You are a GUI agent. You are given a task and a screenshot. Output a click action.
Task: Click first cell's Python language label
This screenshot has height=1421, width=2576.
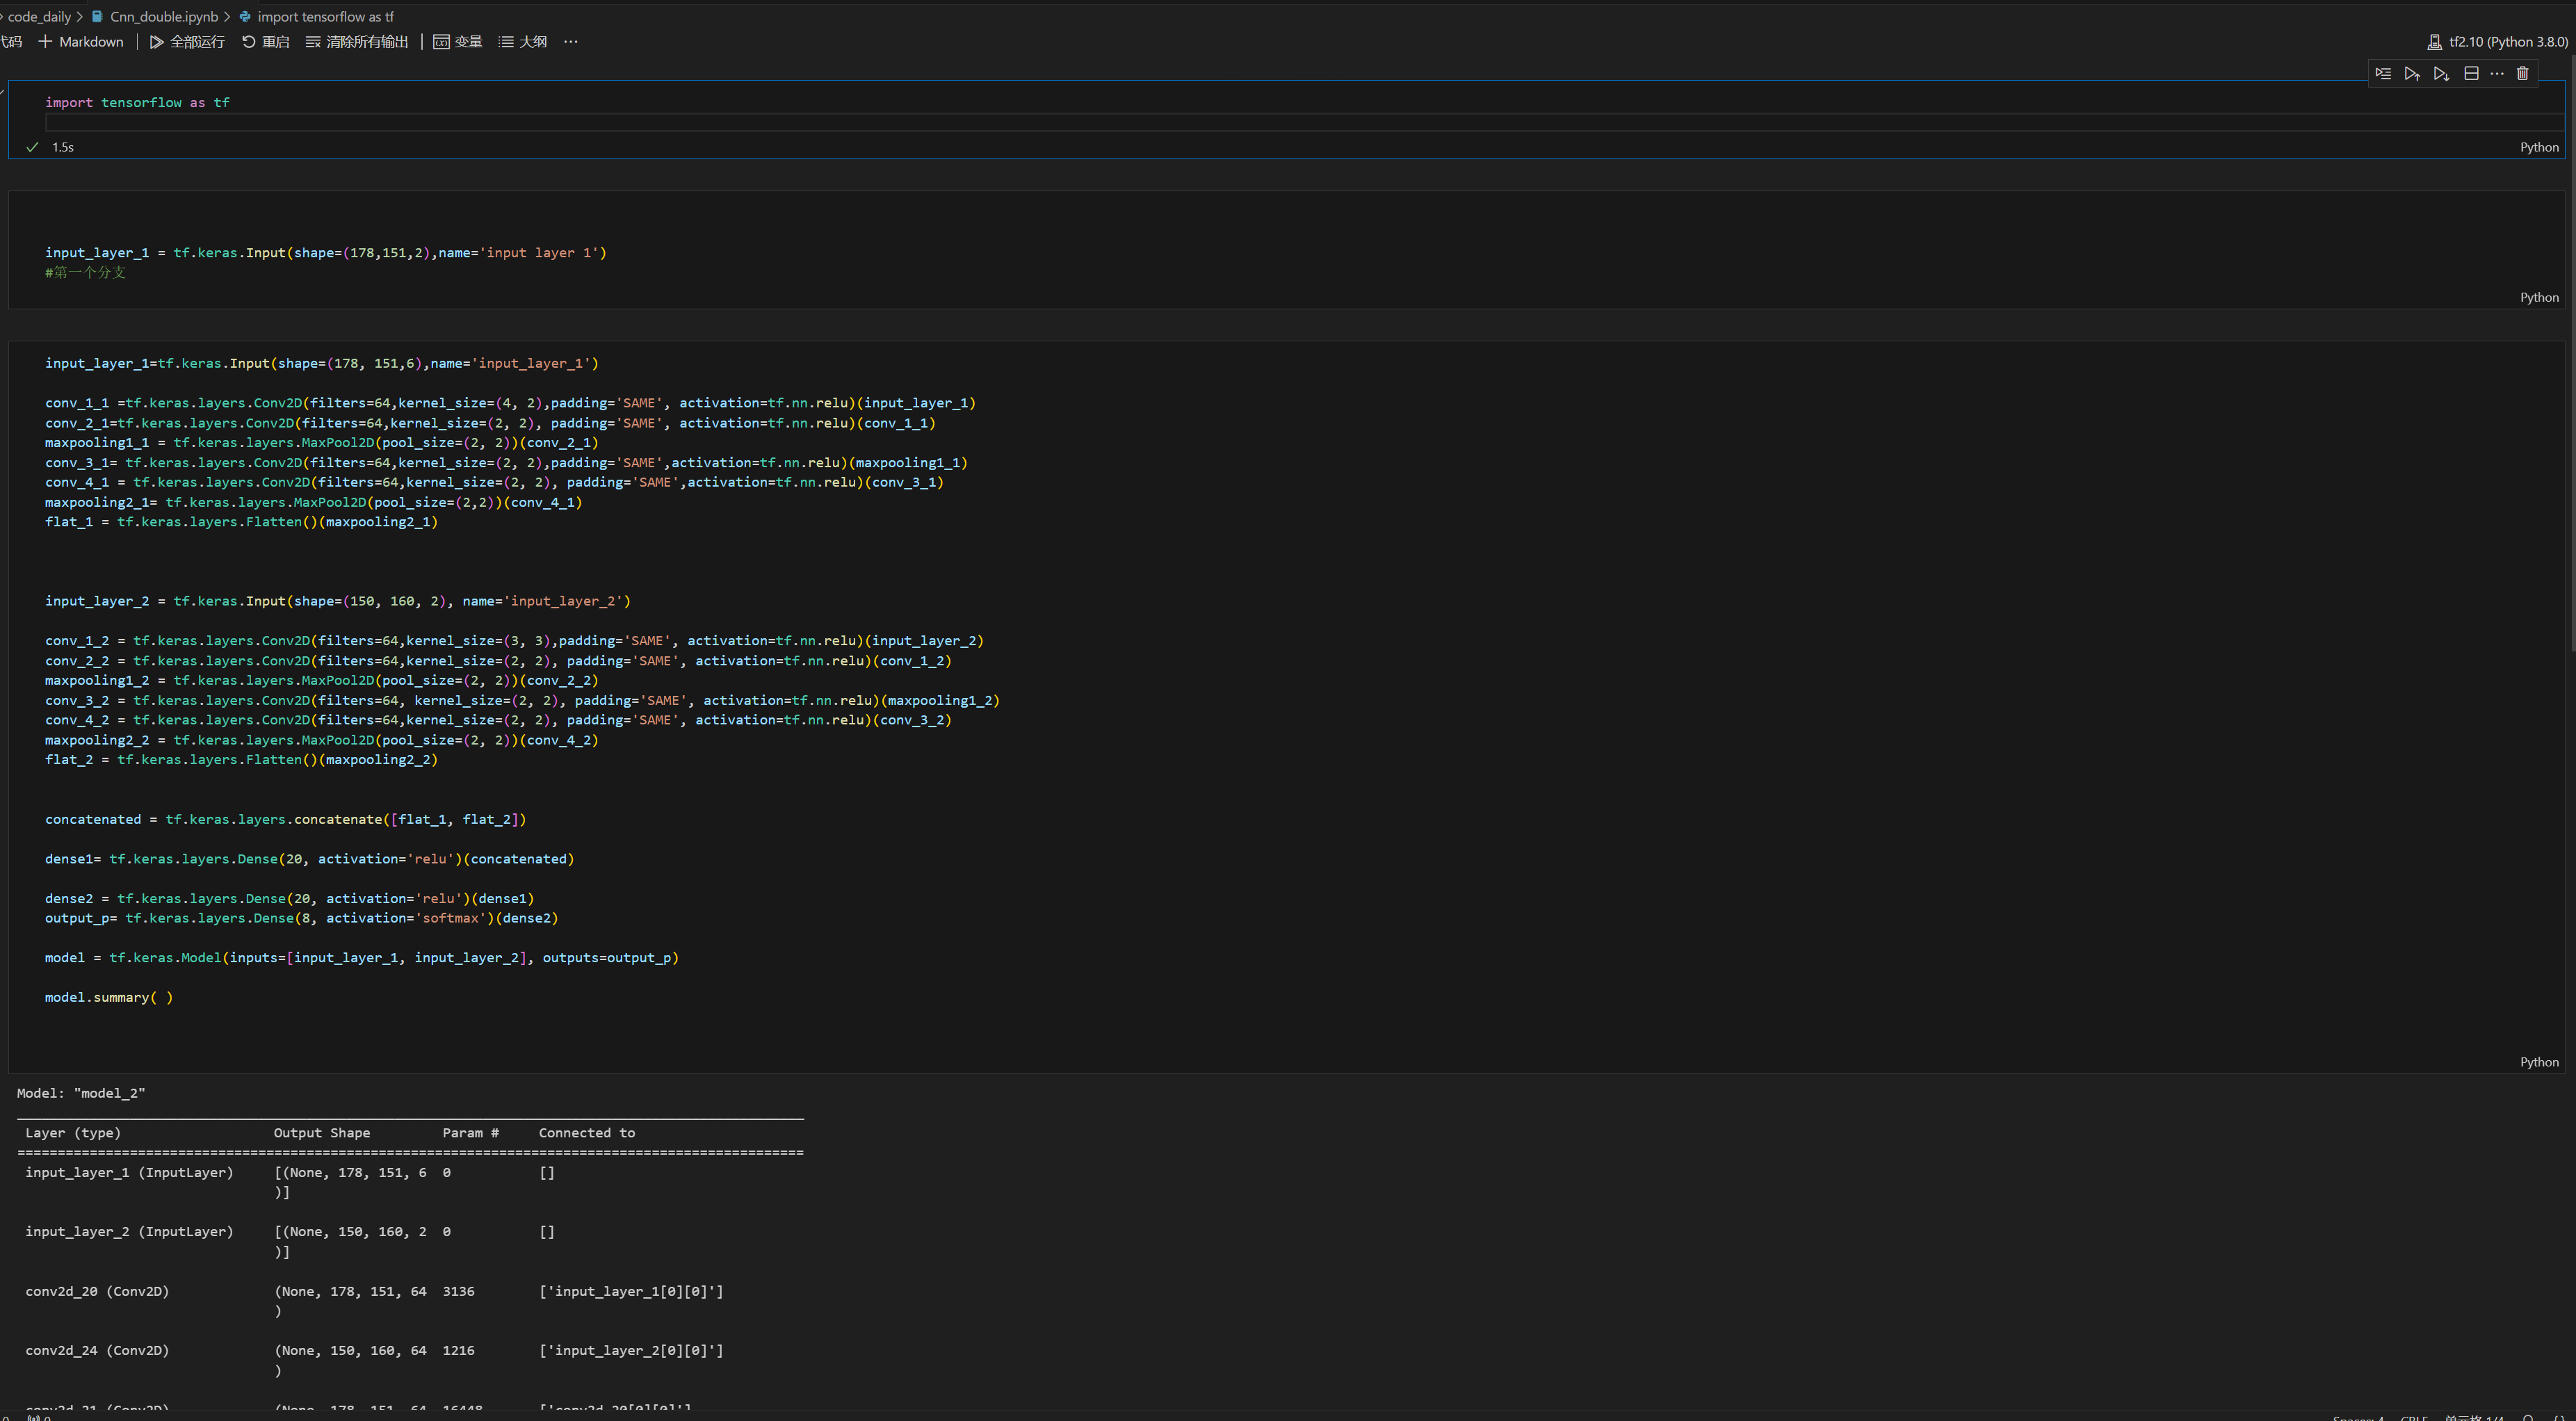click(x=2539, y=148)
